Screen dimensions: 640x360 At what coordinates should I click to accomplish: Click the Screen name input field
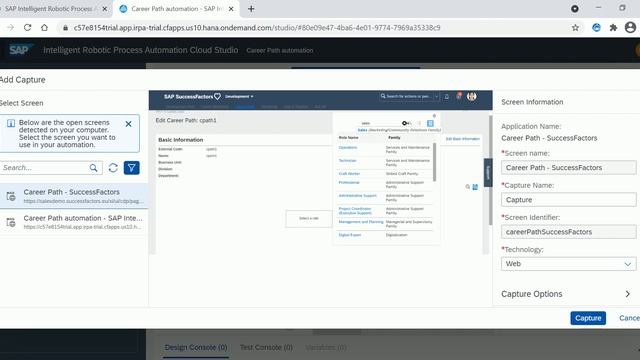[x=568, y=168]
